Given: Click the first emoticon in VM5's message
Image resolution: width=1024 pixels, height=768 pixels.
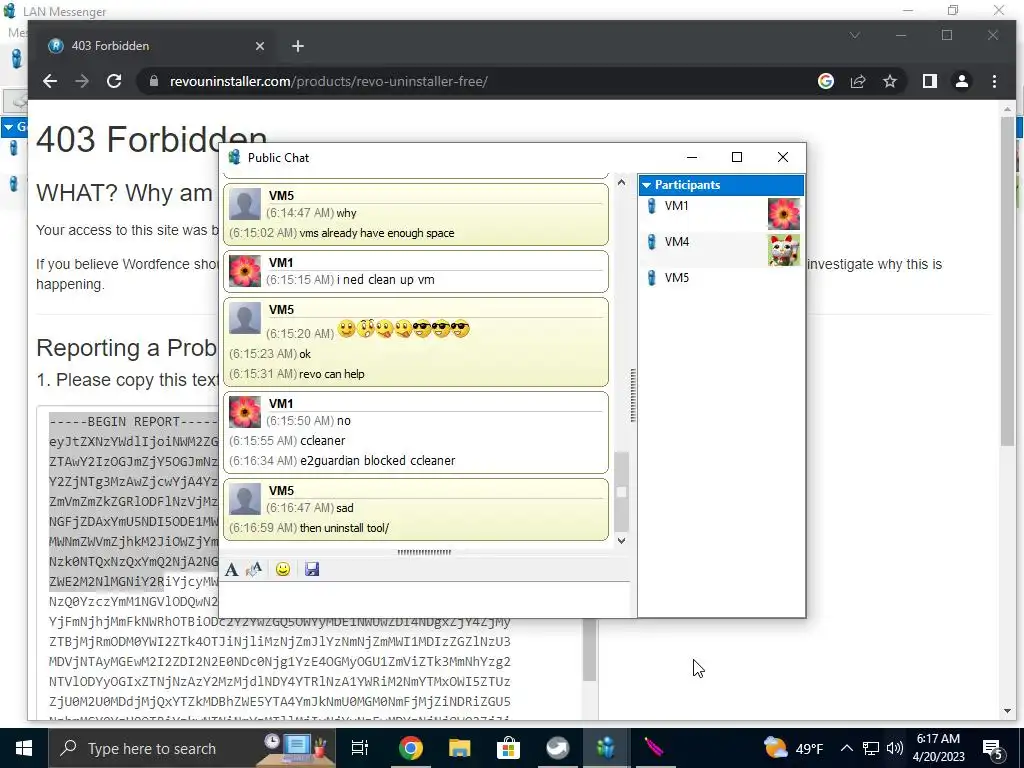Looking at the screenshot, I should (x=346, y=328).
